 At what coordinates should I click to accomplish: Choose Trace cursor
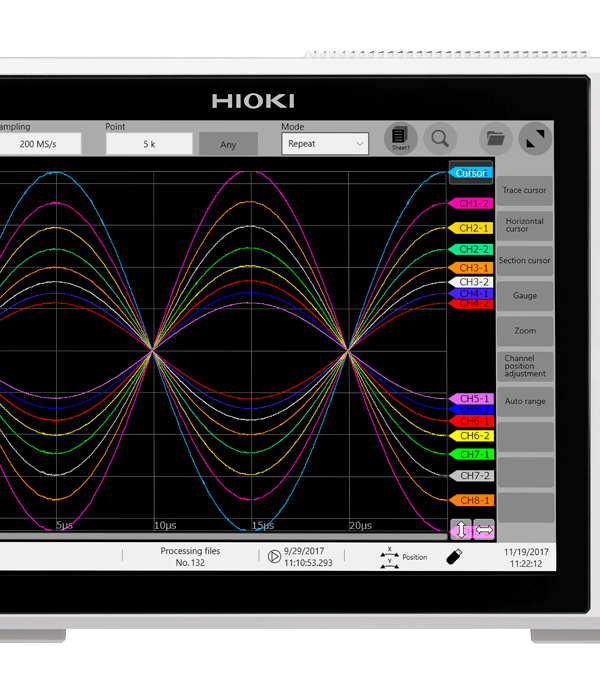pyautogui.click(x=524, y=190)
